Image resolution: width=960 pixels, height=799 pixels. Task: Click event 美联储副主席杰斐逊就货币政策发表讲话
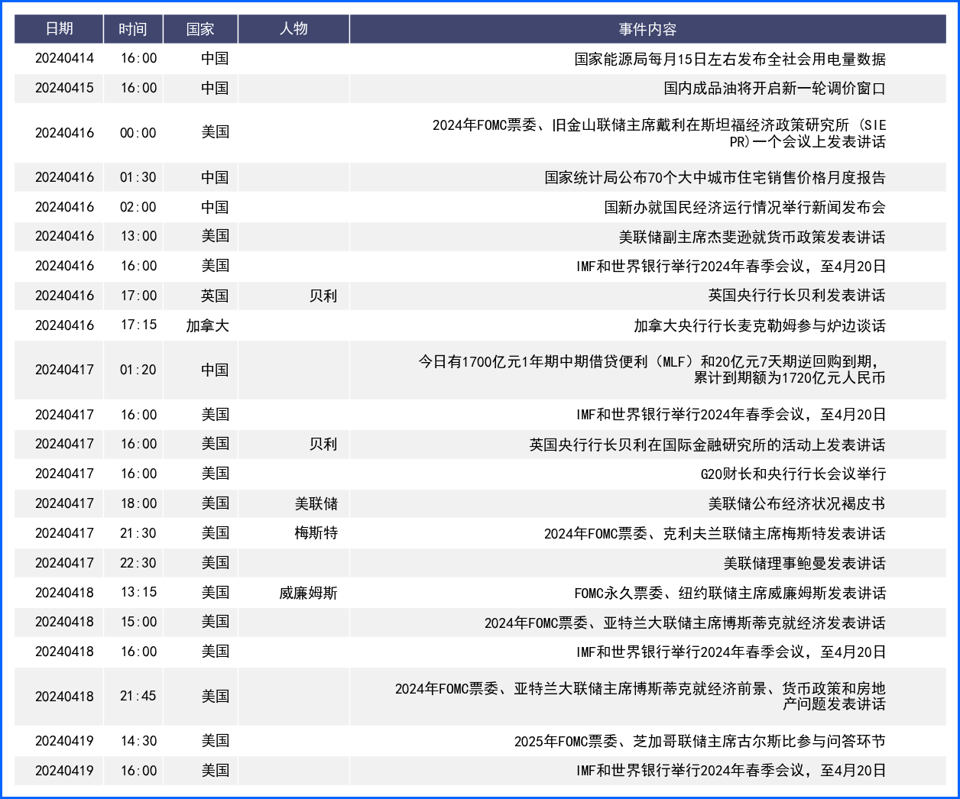pyautogui.click(x=752, y=237)
